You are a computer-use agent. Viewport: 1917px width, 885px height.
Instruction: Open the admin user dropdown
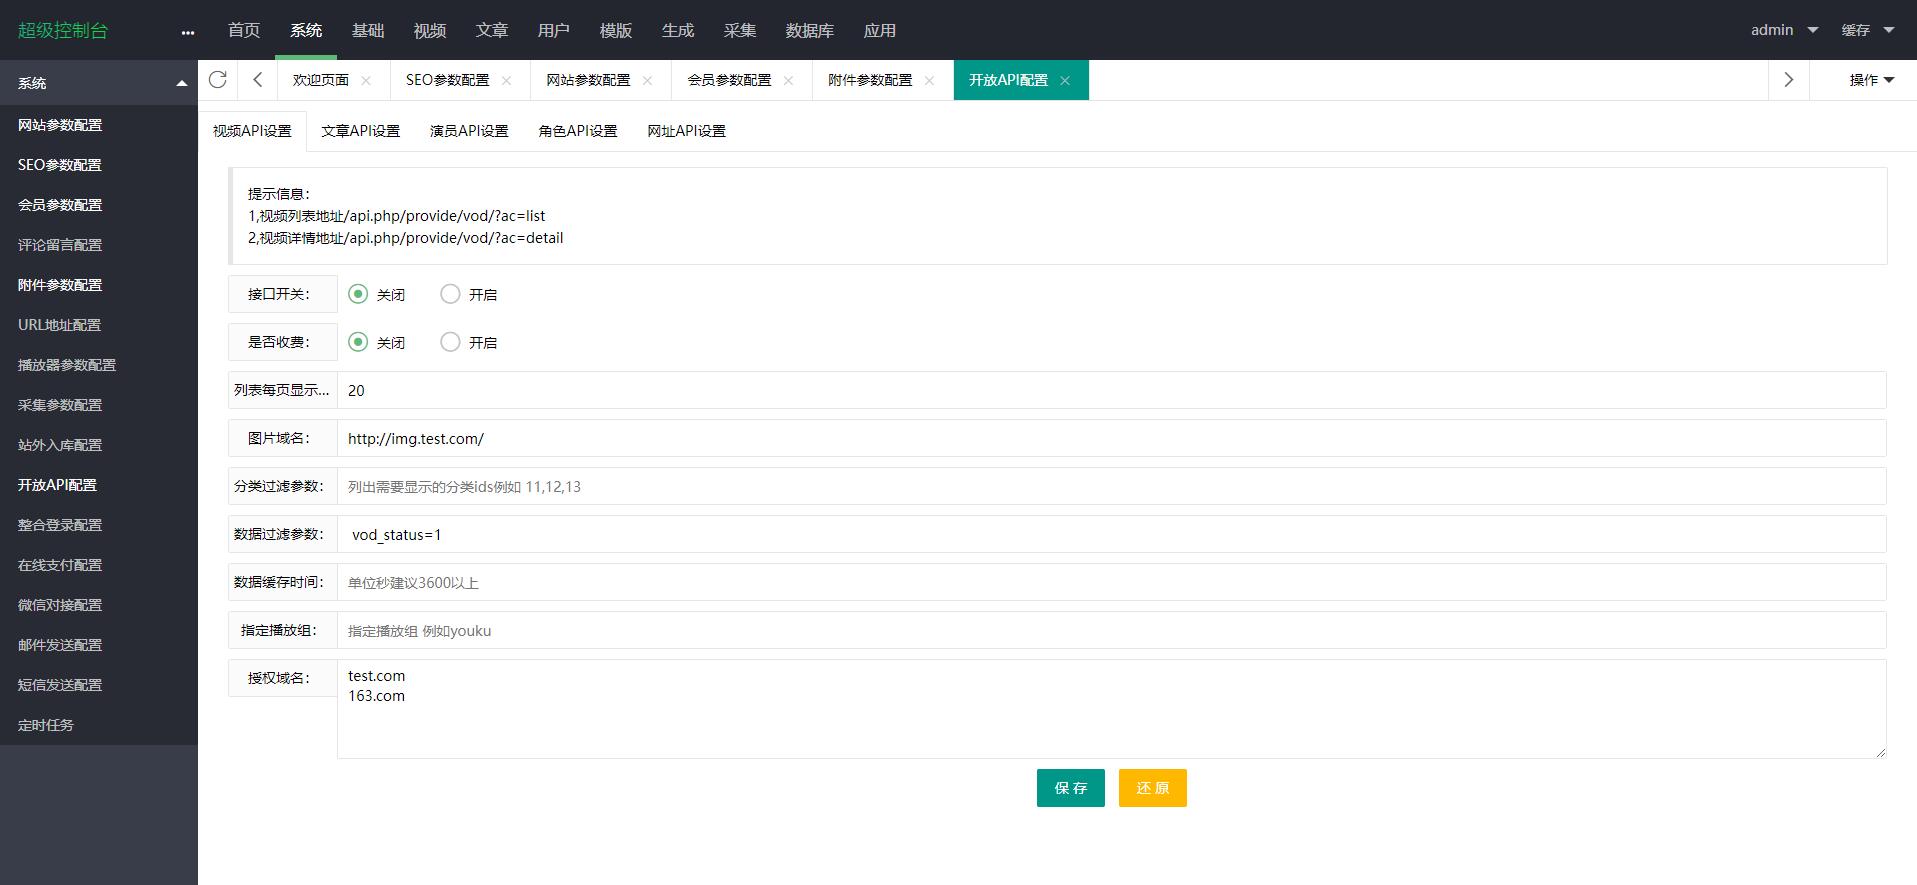[1783, 30]
